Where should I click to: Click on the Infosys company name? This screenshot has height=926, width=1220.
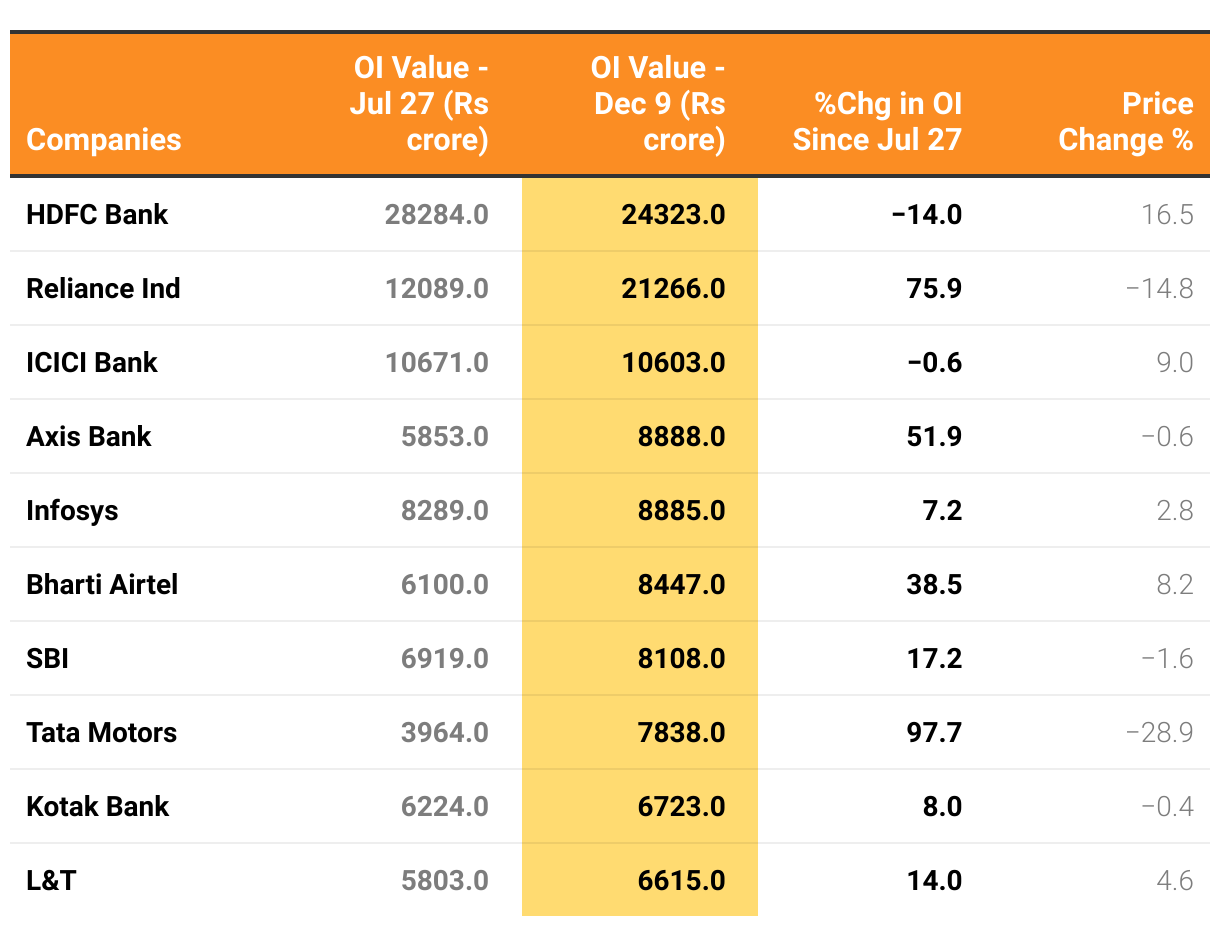point(72,510)
